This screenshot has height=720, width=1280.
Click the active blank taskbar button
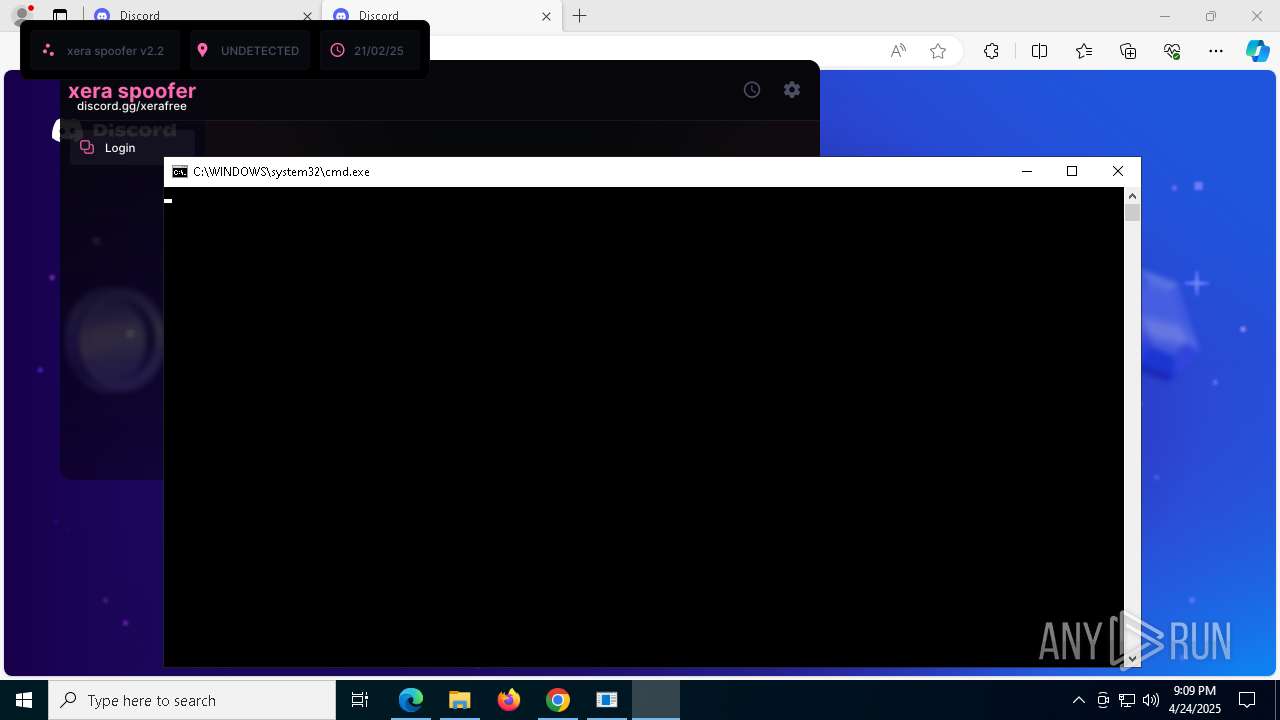(656, 700)
